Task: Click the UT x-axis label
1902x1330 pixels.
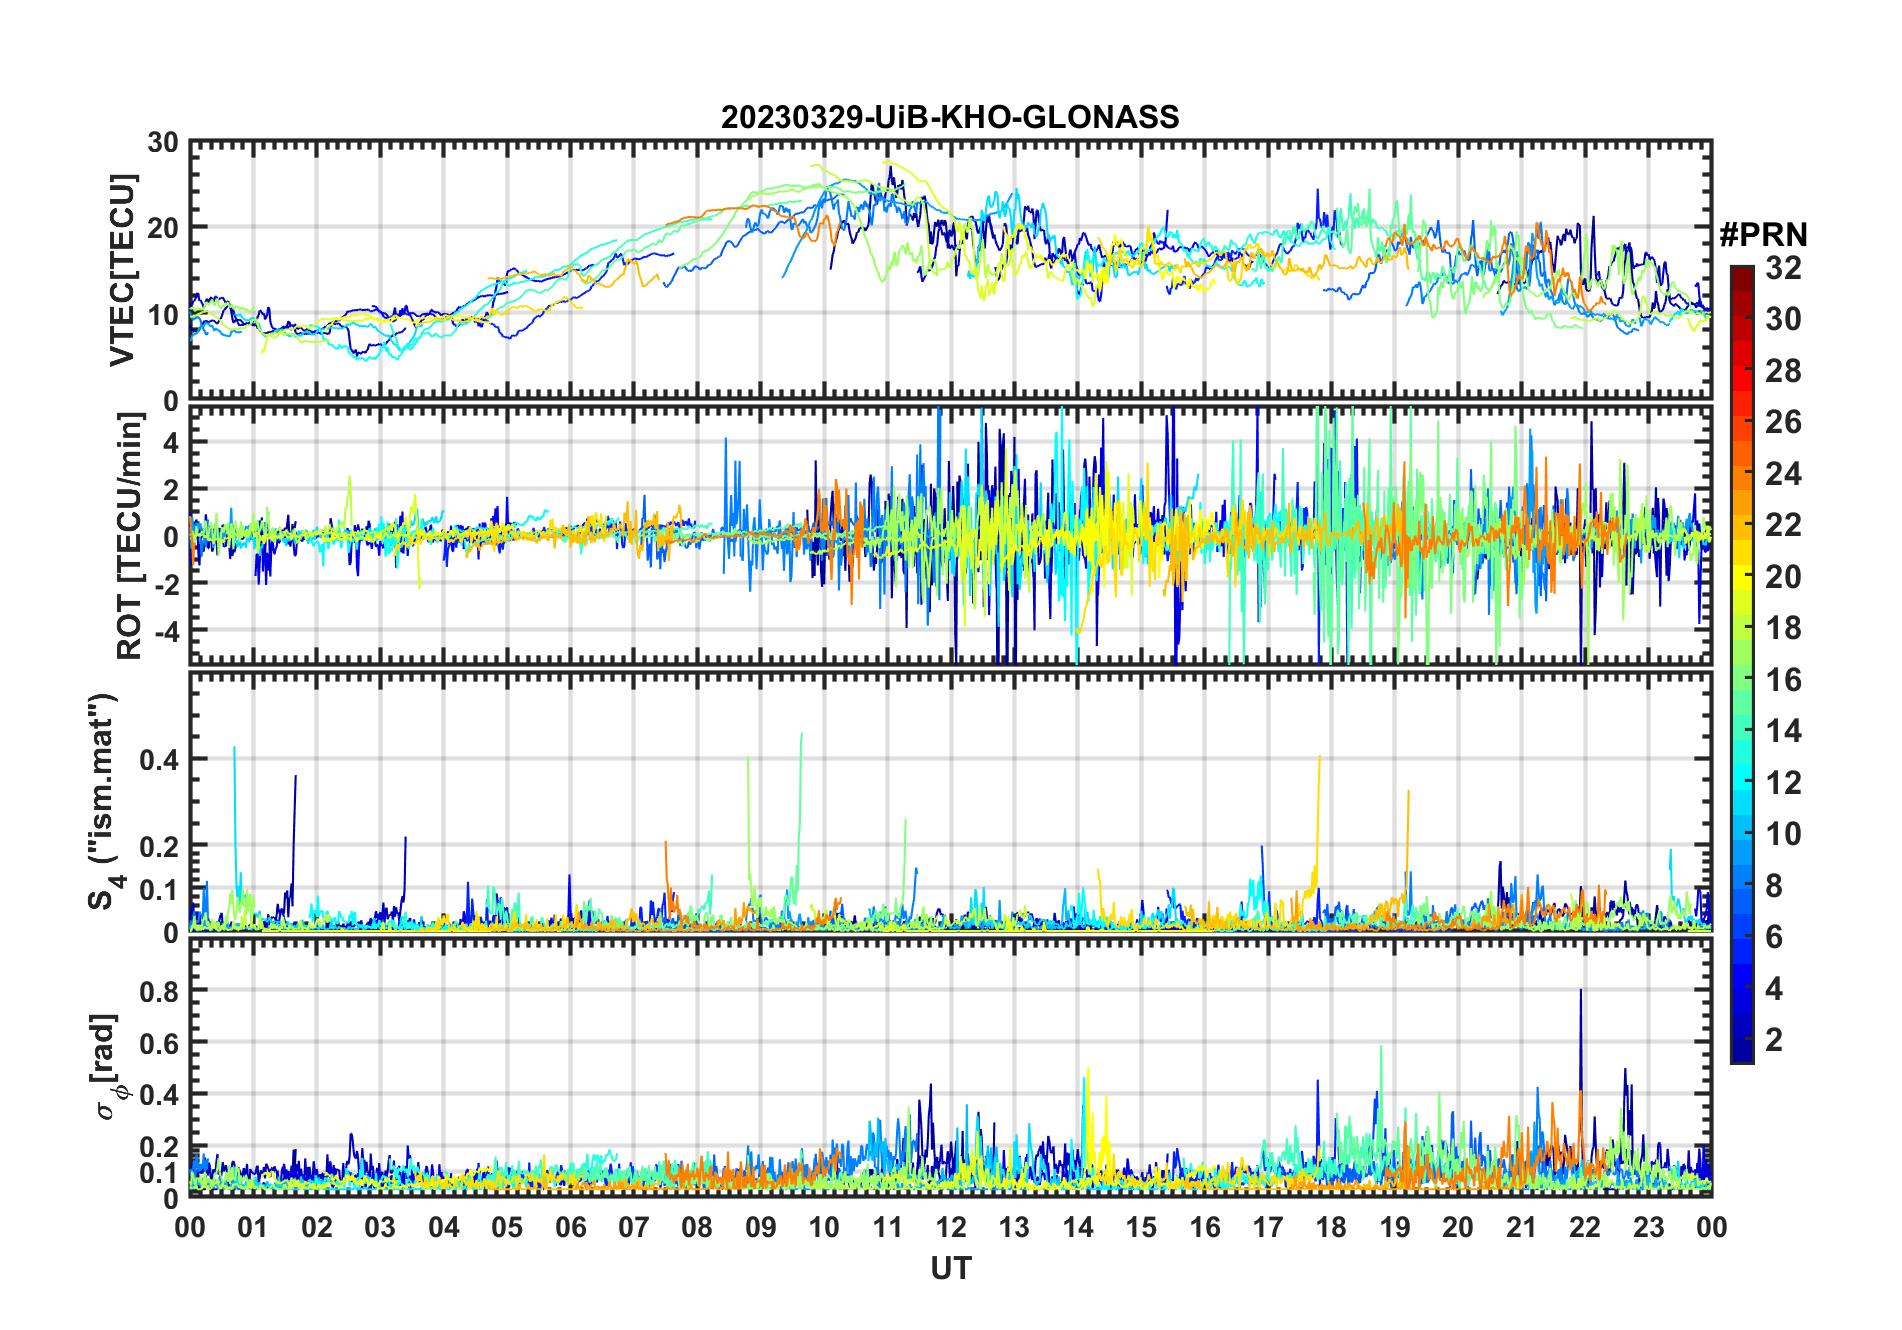Action: (950, 1268)
